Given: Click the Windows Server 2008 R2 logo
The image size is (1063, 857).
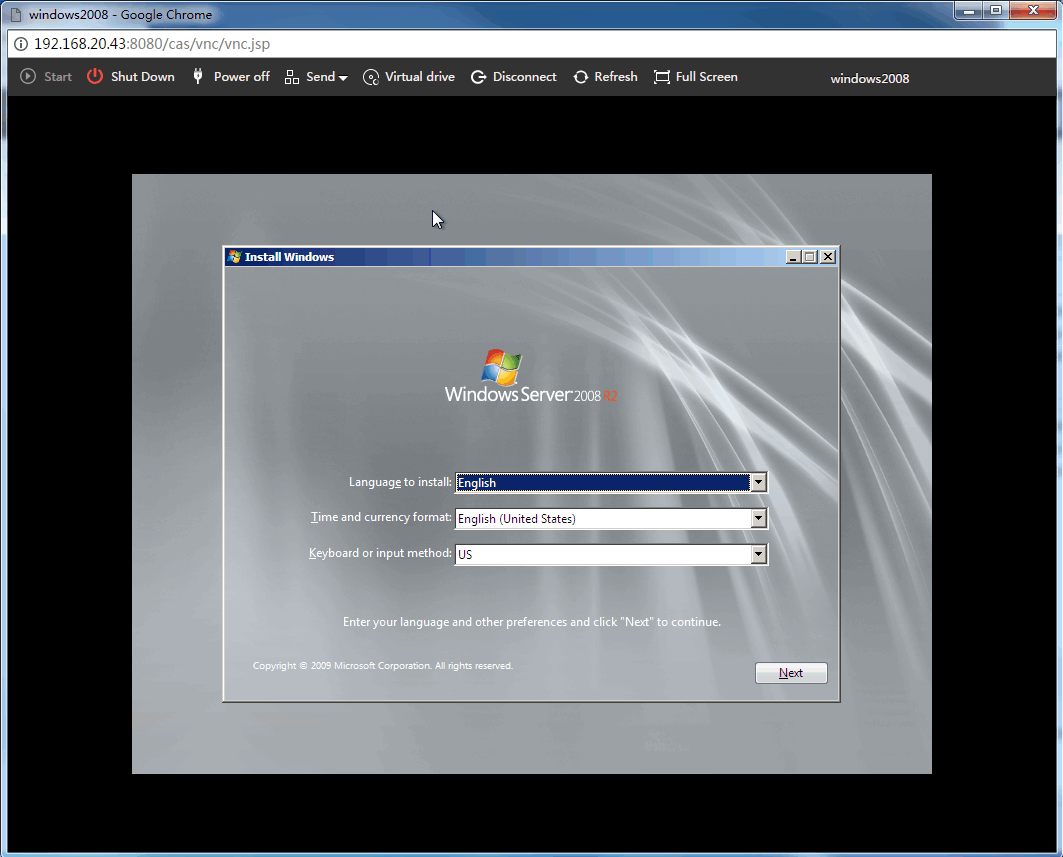Looking at the screenshot, I should click(x=531, y=377).
